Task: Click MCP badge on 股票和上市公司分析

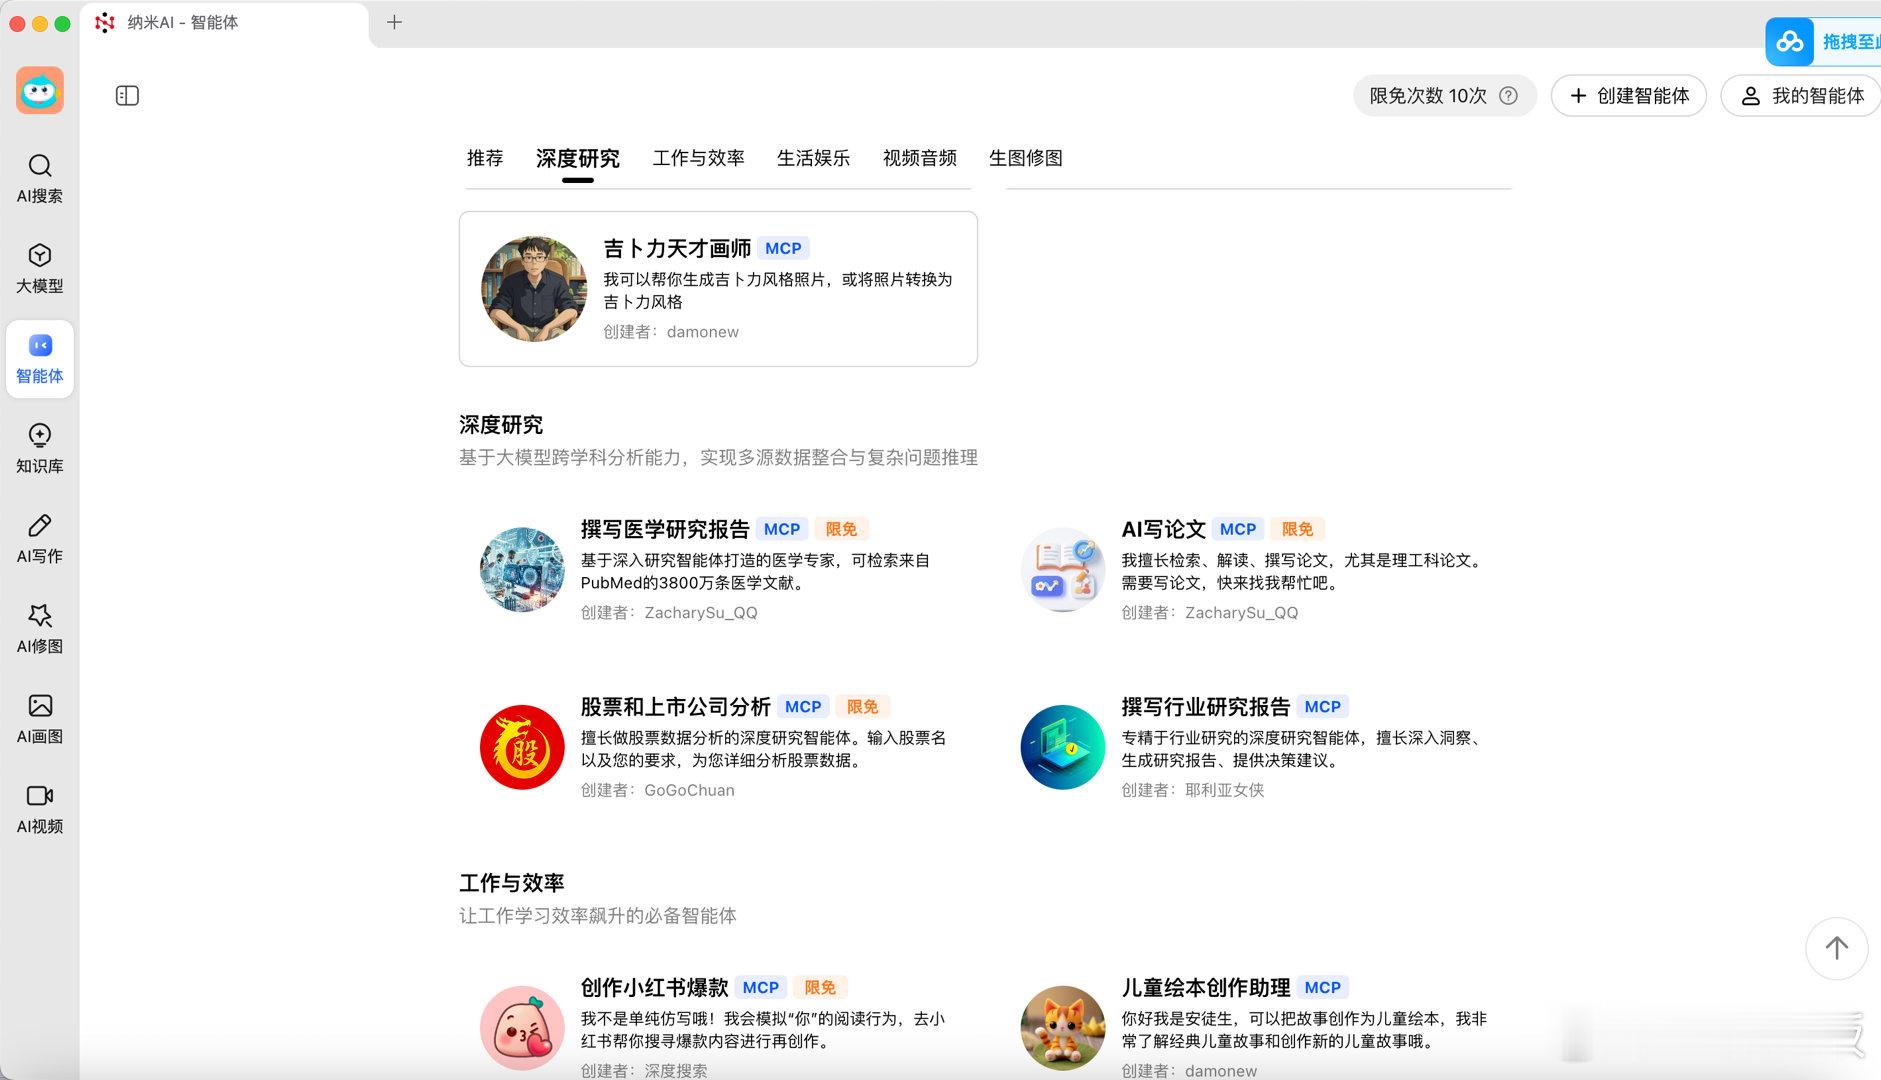Action: point(803,707)
